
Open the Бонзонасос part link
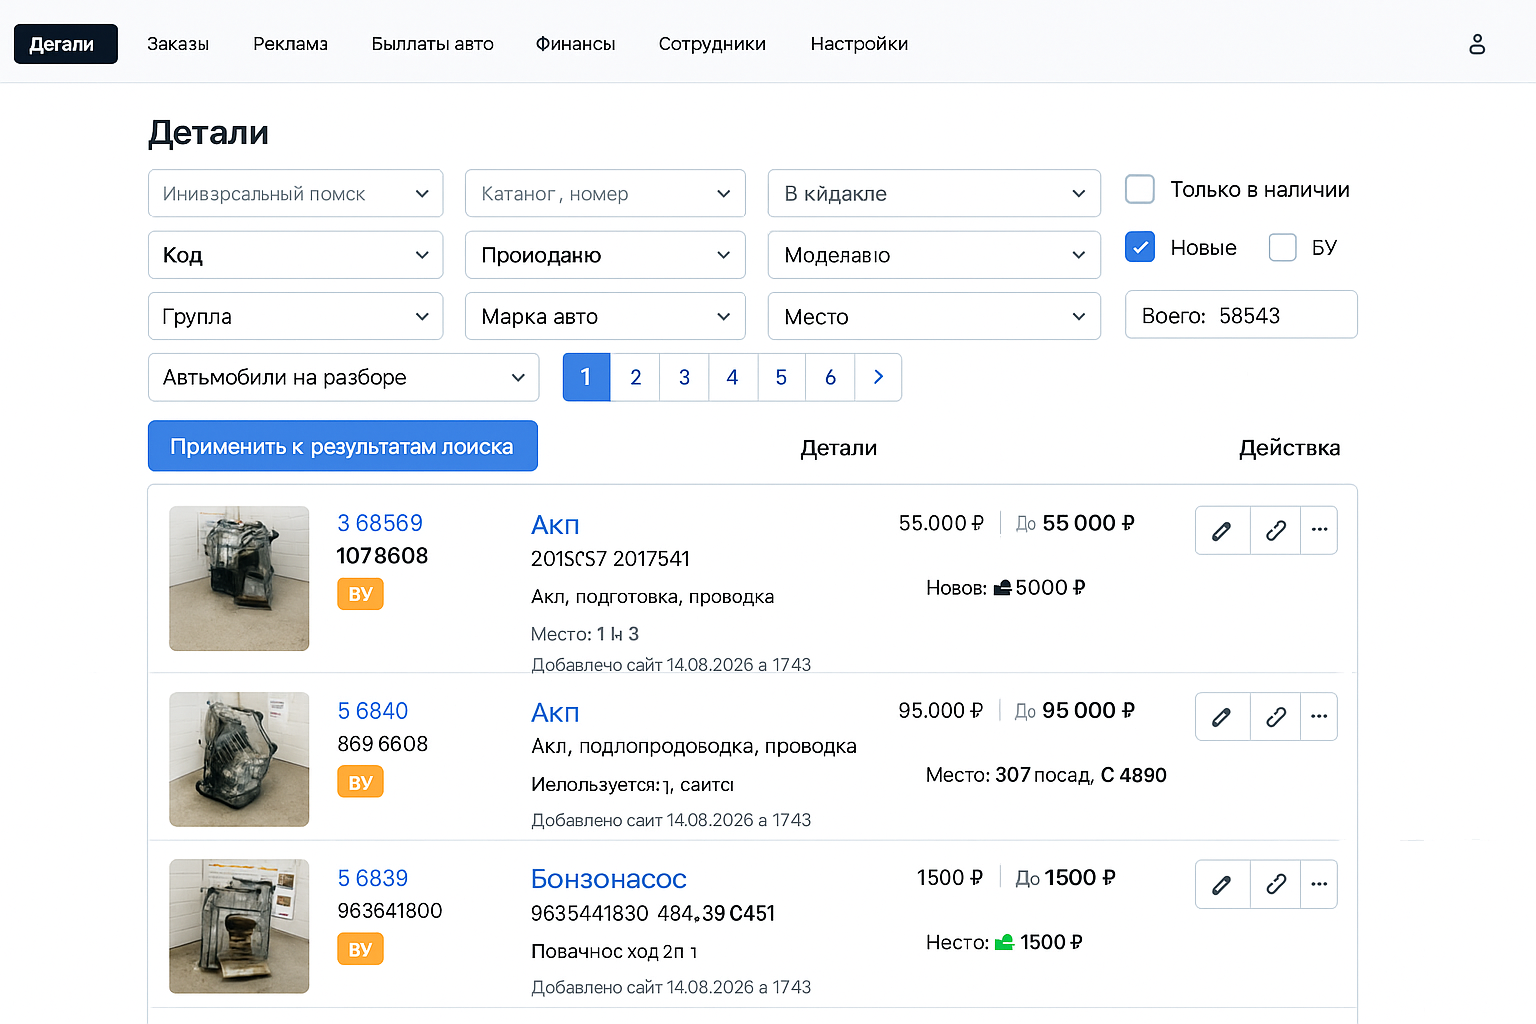pyautogui.click(x=608, y=879)
